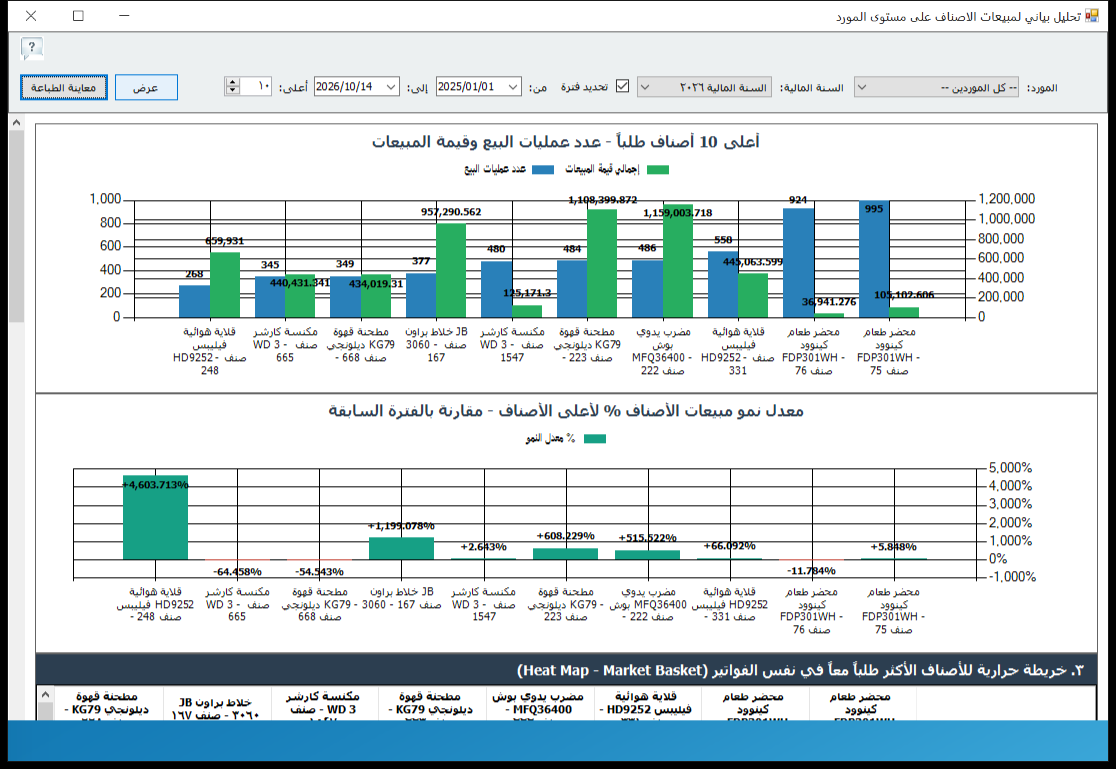This screenshot has height=769, width=1116.
Task: Click the heat map table scroll-up arrow
Action: [x=45, y=694]
